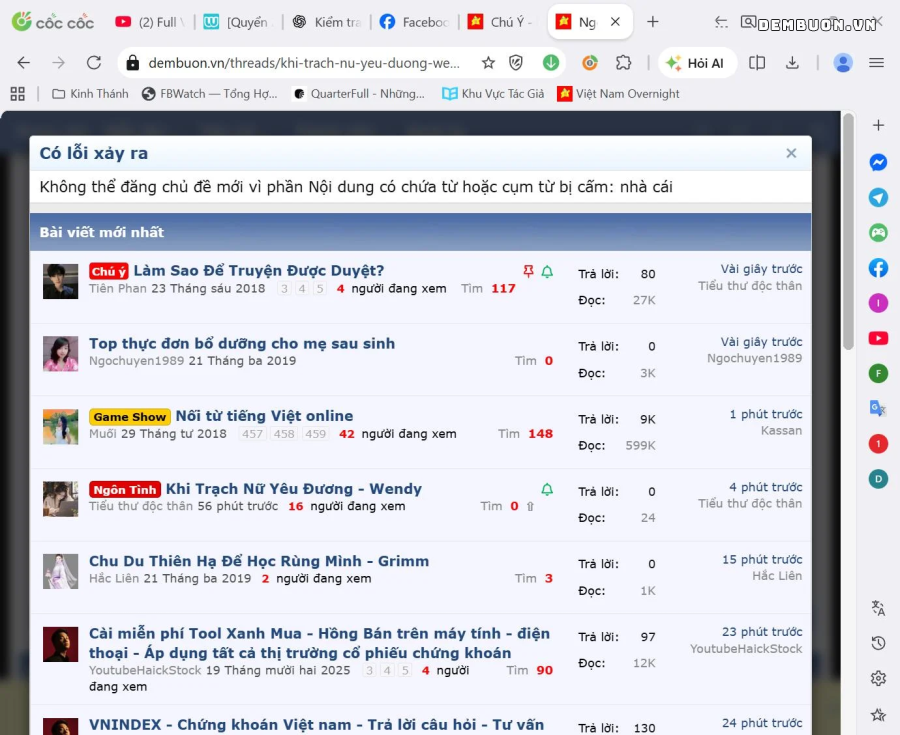Open the extensions puzzle icon
Viewport: 900px width, 735px height.
pyautogui.click(x=623, y=63)
